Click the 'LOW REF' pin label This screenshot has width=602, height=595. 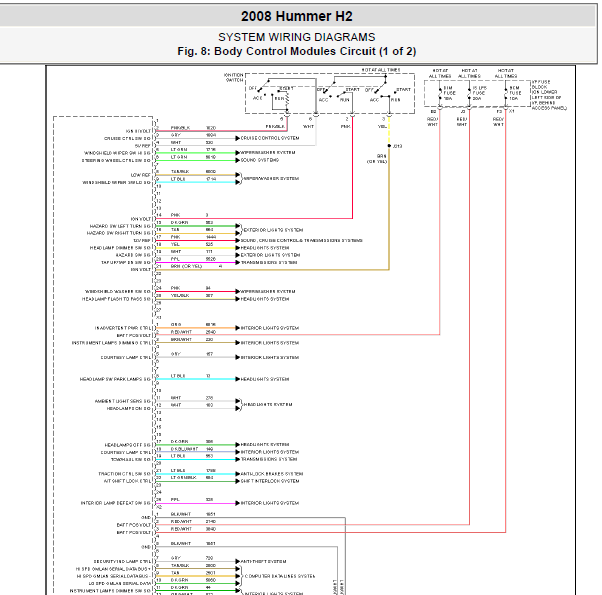(x=141, y=175)
